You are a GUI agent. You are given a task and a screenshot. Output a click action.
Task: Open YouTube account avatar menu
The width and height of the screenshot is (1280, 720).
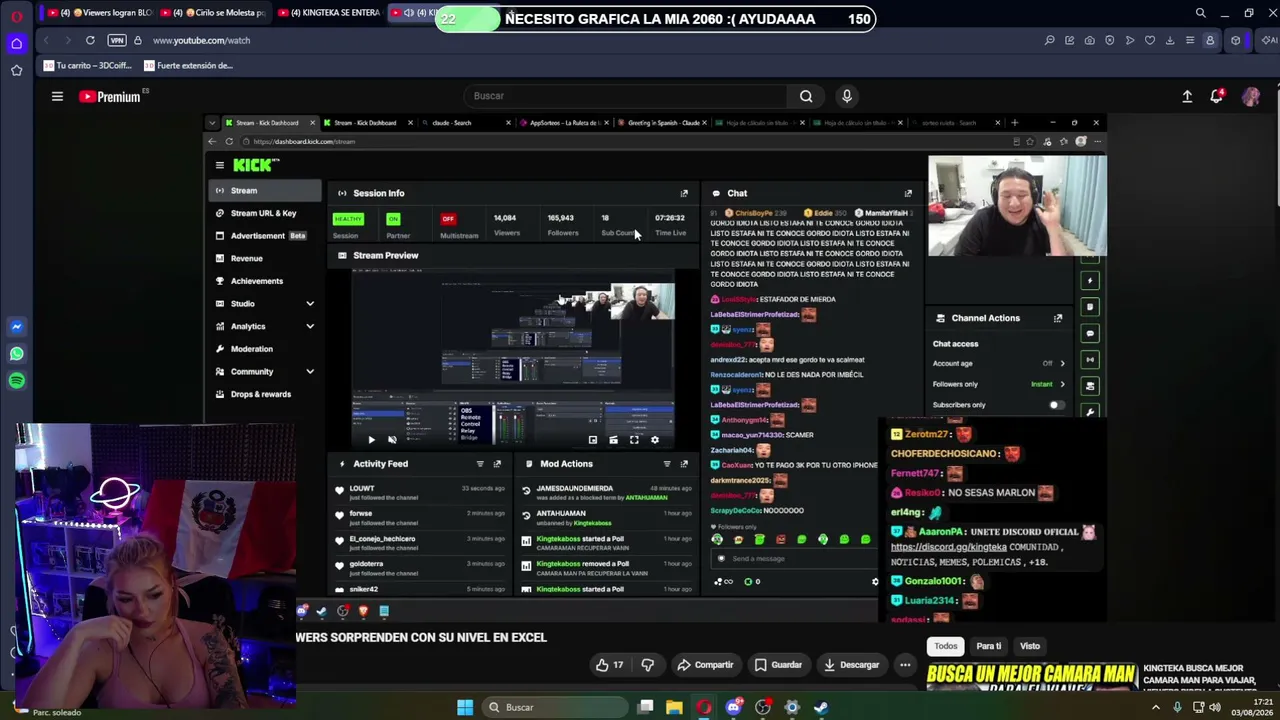[x=1250, y=96]
